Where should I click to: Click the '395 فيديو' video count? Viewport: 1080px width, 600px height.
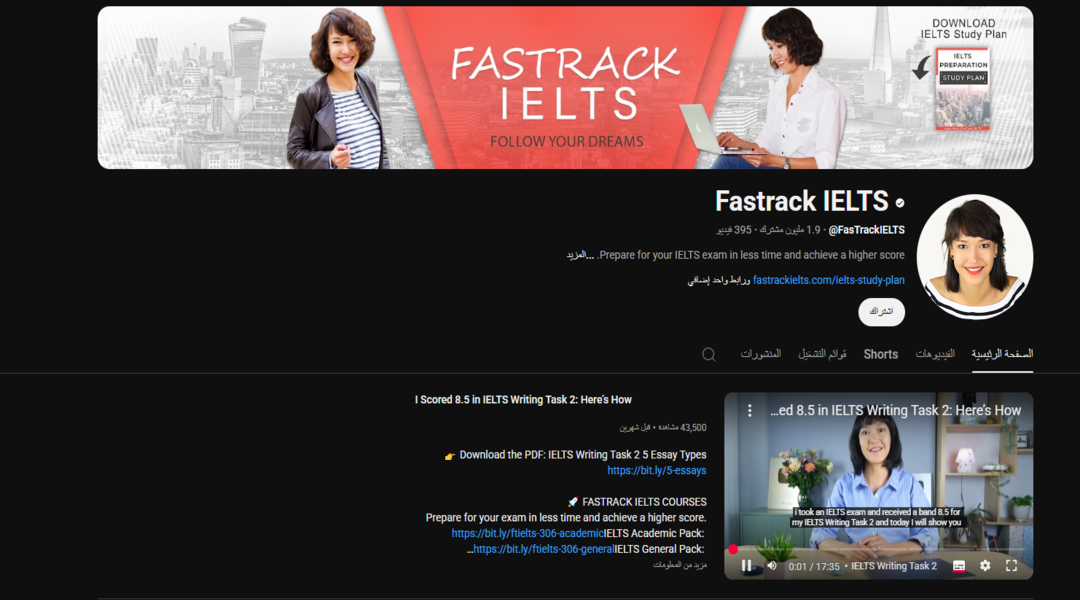734,230
